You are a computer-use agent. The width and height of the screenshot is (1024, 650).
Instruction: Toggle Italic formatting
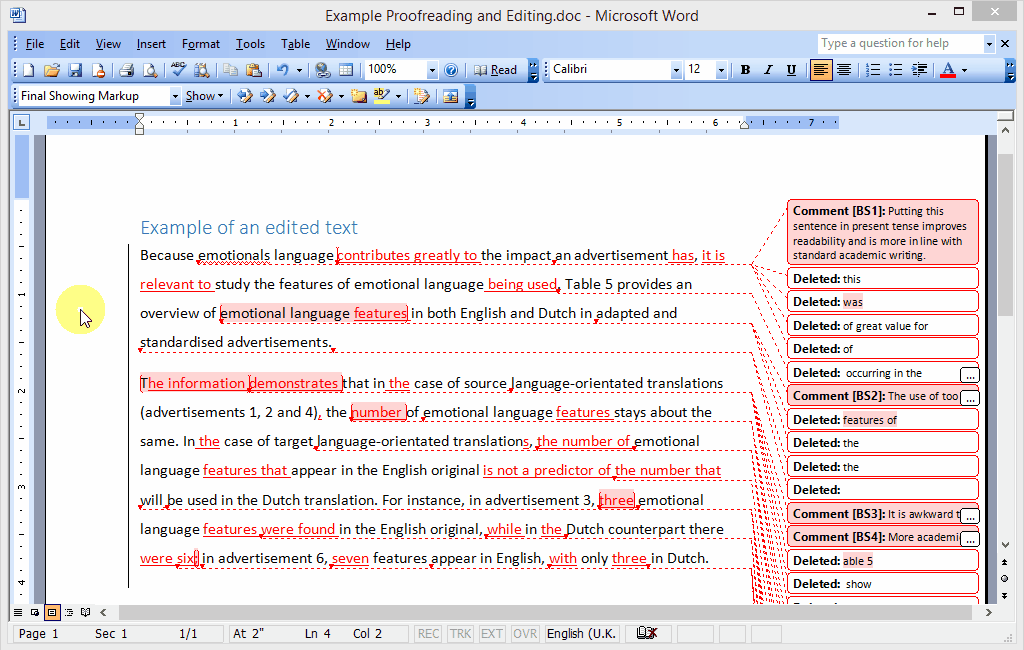(x=768, y=70)
